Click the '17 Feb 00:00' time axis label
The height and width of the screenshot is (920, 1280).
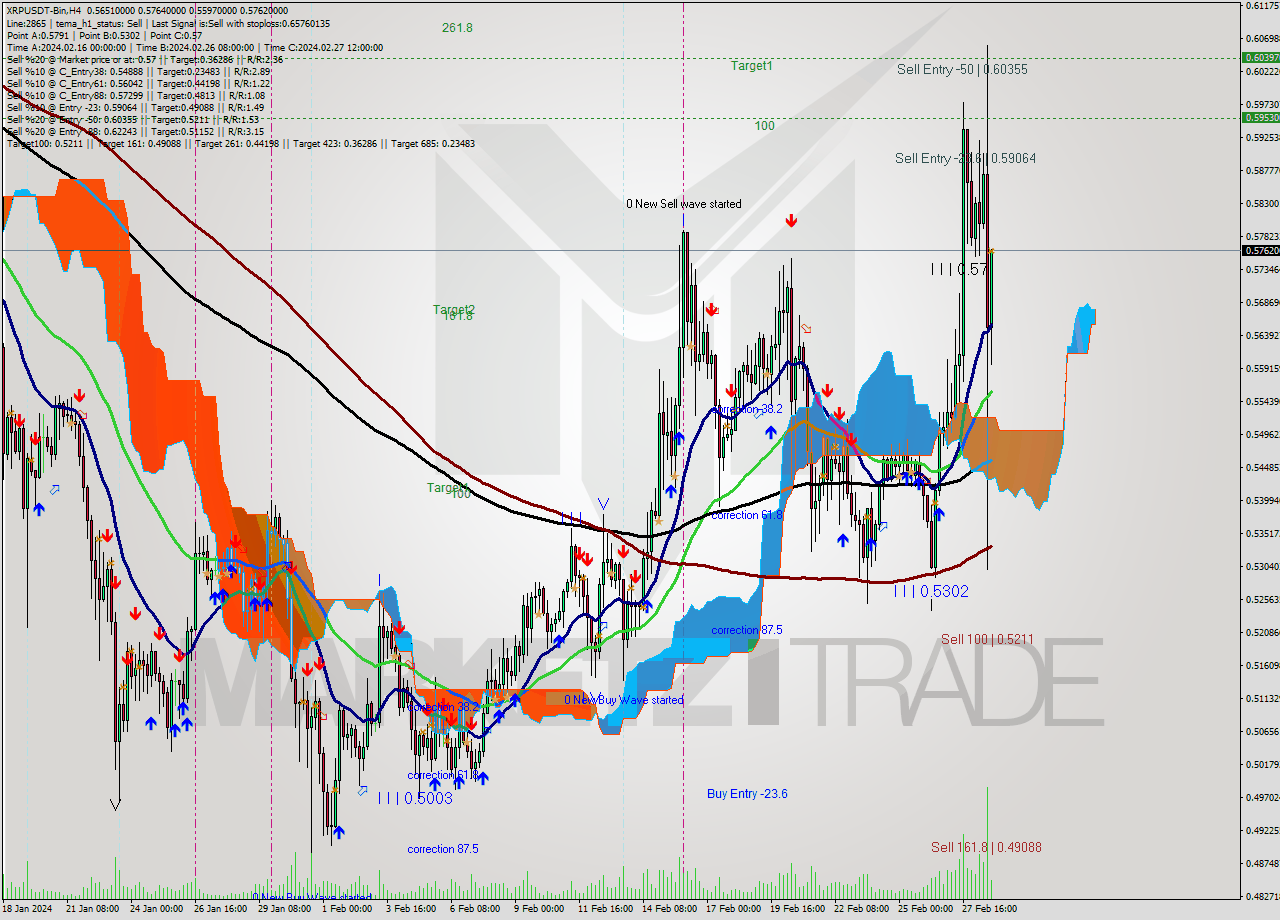(733, 909)
